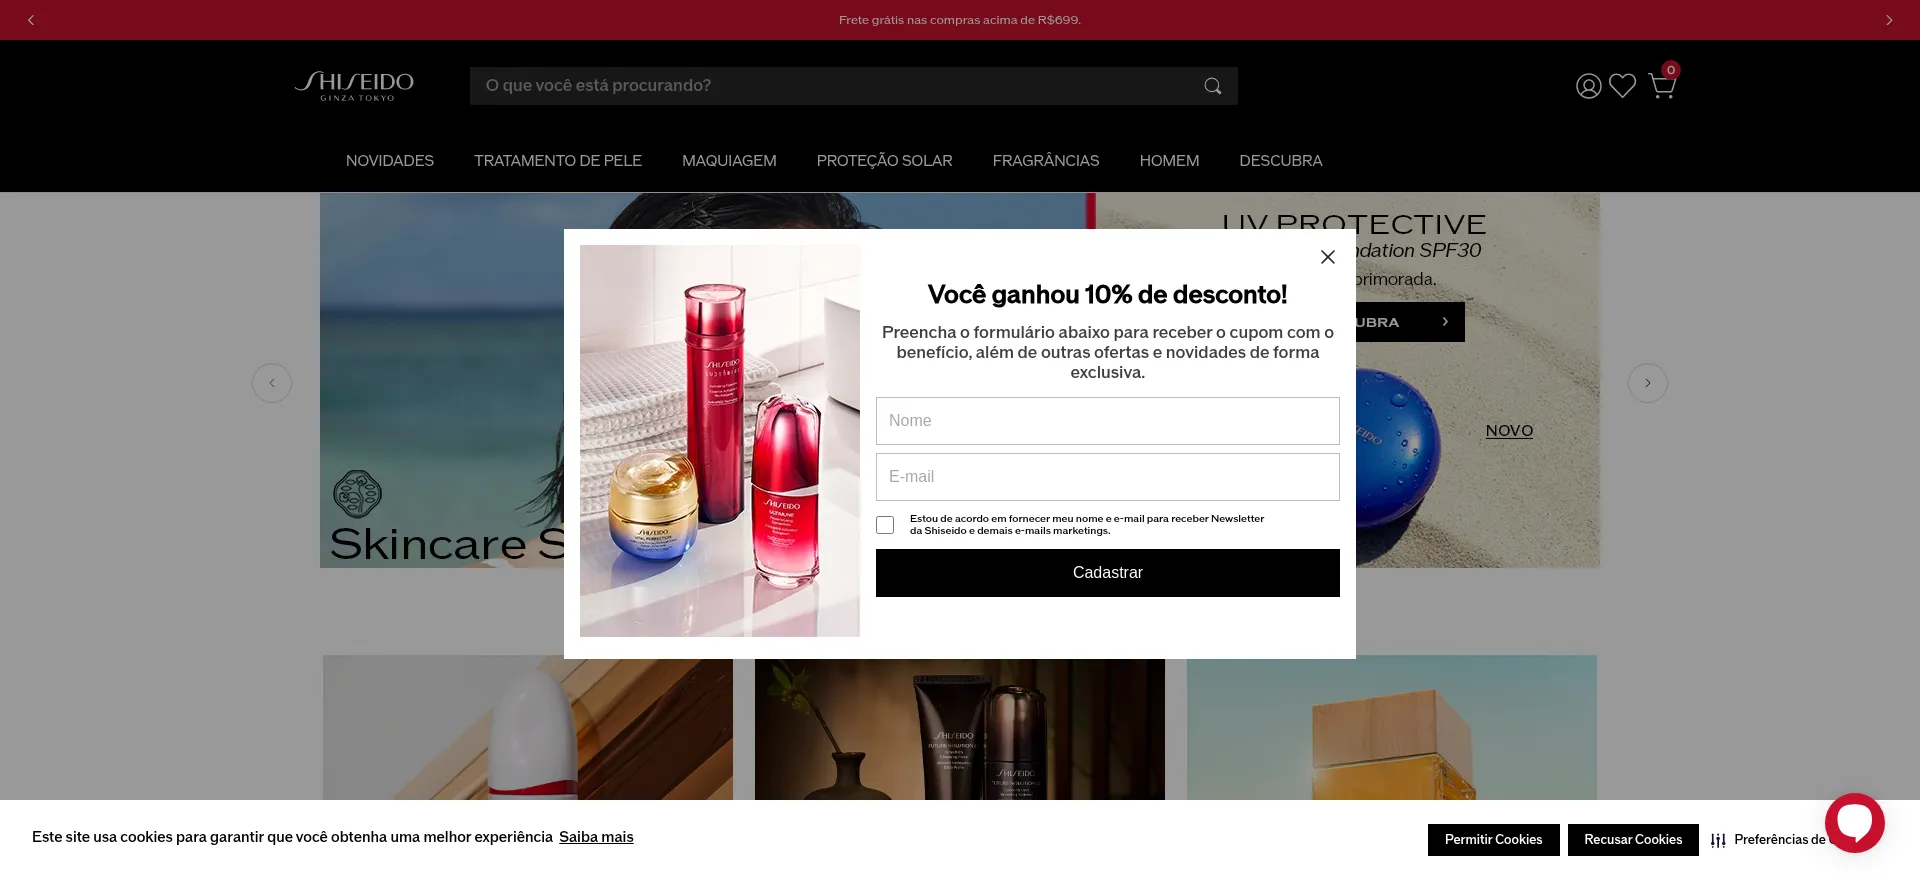Viewport: 1920px width, 888px height.
Task: Open the user account icon
Action: coord(1588,86)
